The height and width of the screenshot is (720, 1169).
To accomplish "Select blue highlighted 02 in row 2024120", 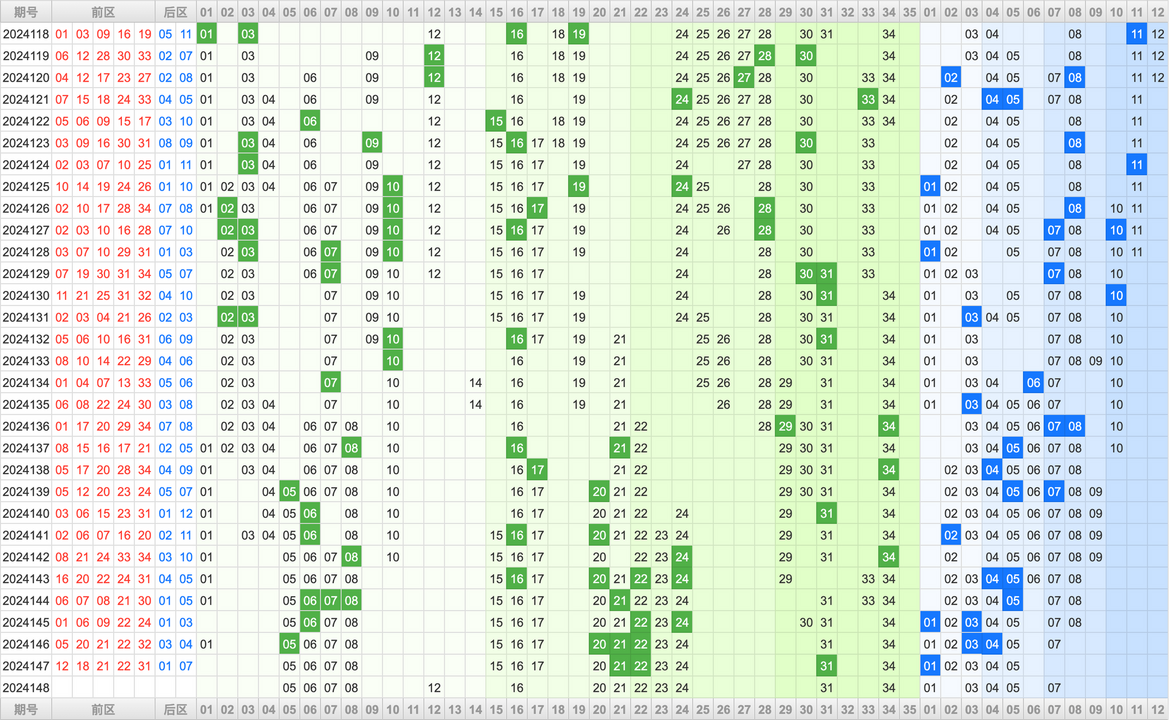I will point(951,77).
